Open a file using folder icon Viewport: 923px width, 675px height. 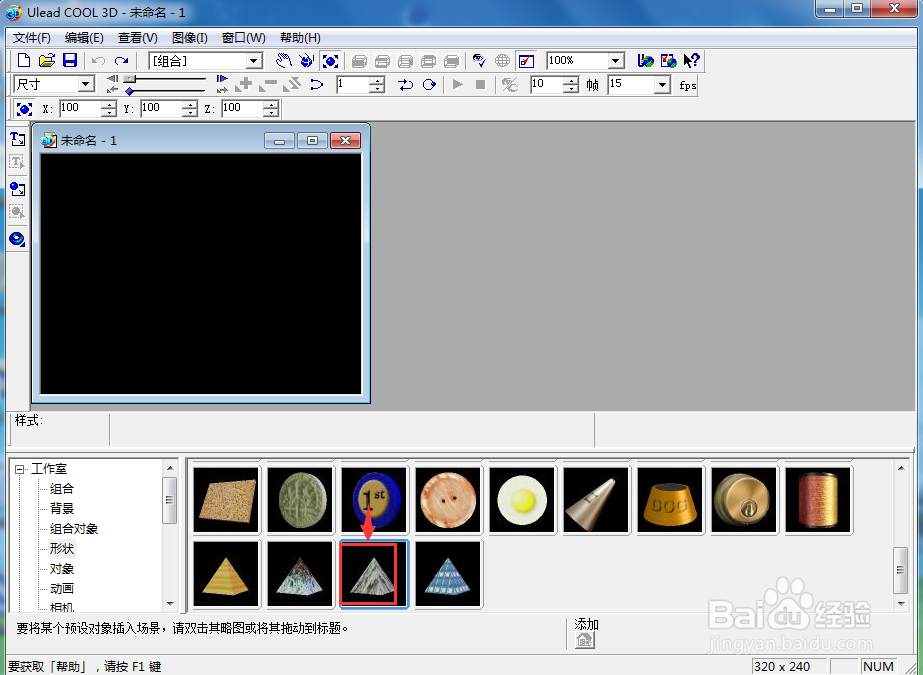click(47, 61)
